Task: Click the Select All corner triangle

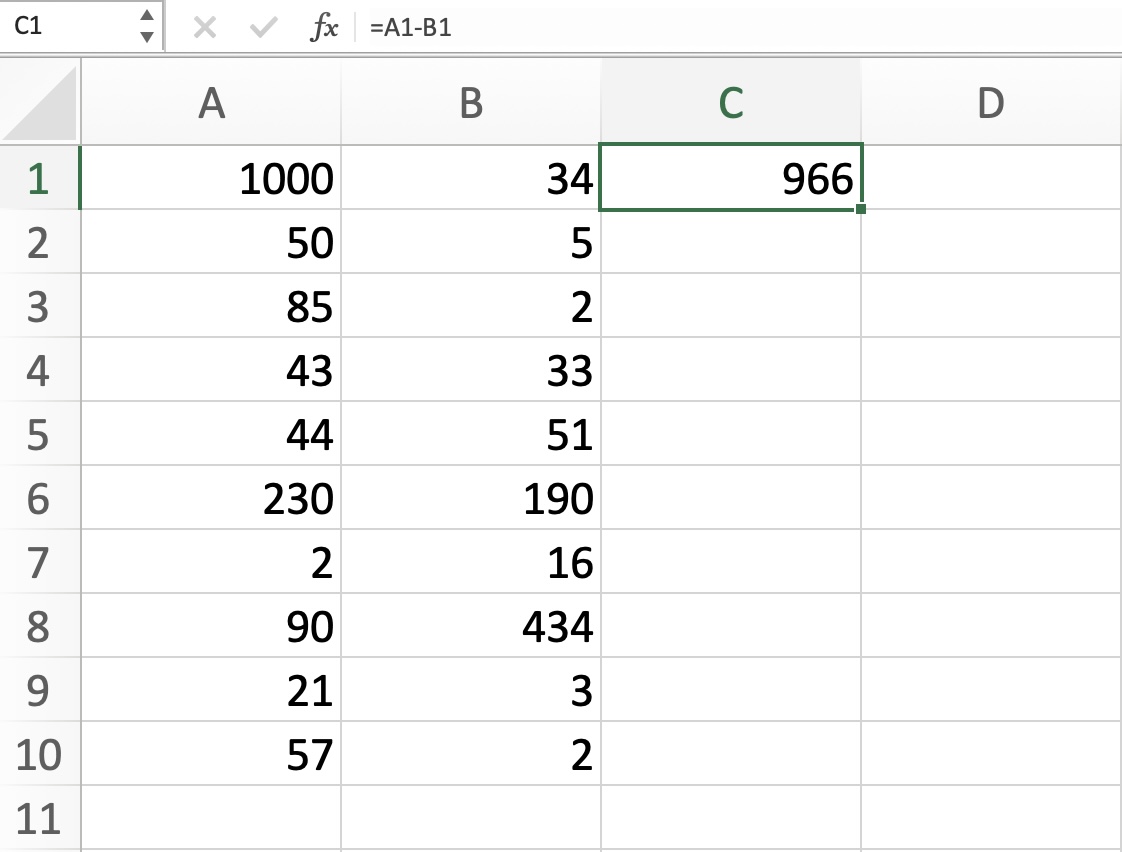Action: pyautogui.click(x=40, y=102)
